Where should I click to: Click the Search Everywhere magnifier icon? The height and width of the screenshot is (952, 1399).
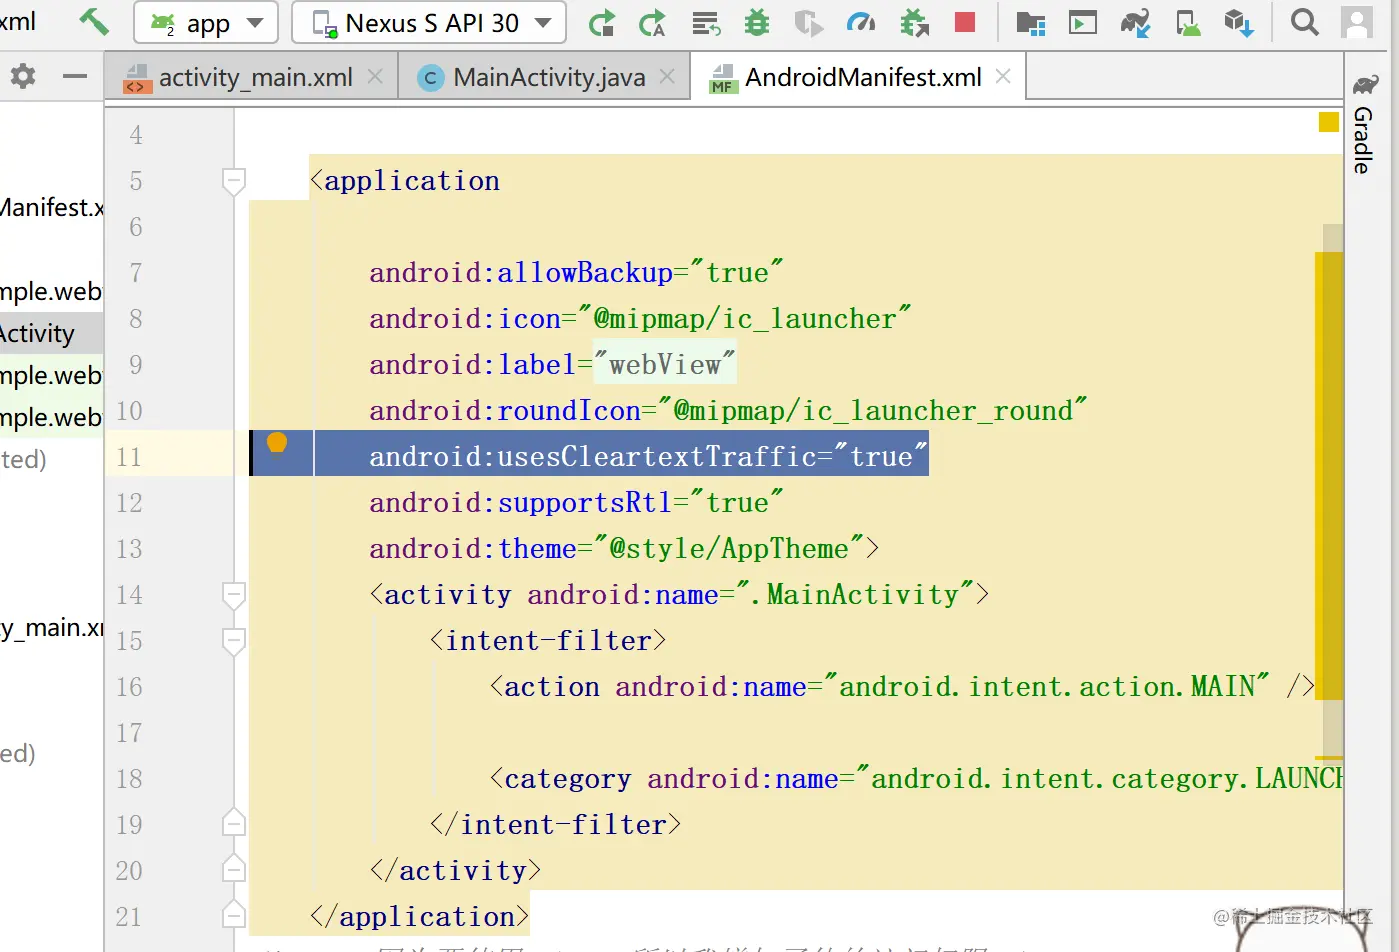[1305, 21]
